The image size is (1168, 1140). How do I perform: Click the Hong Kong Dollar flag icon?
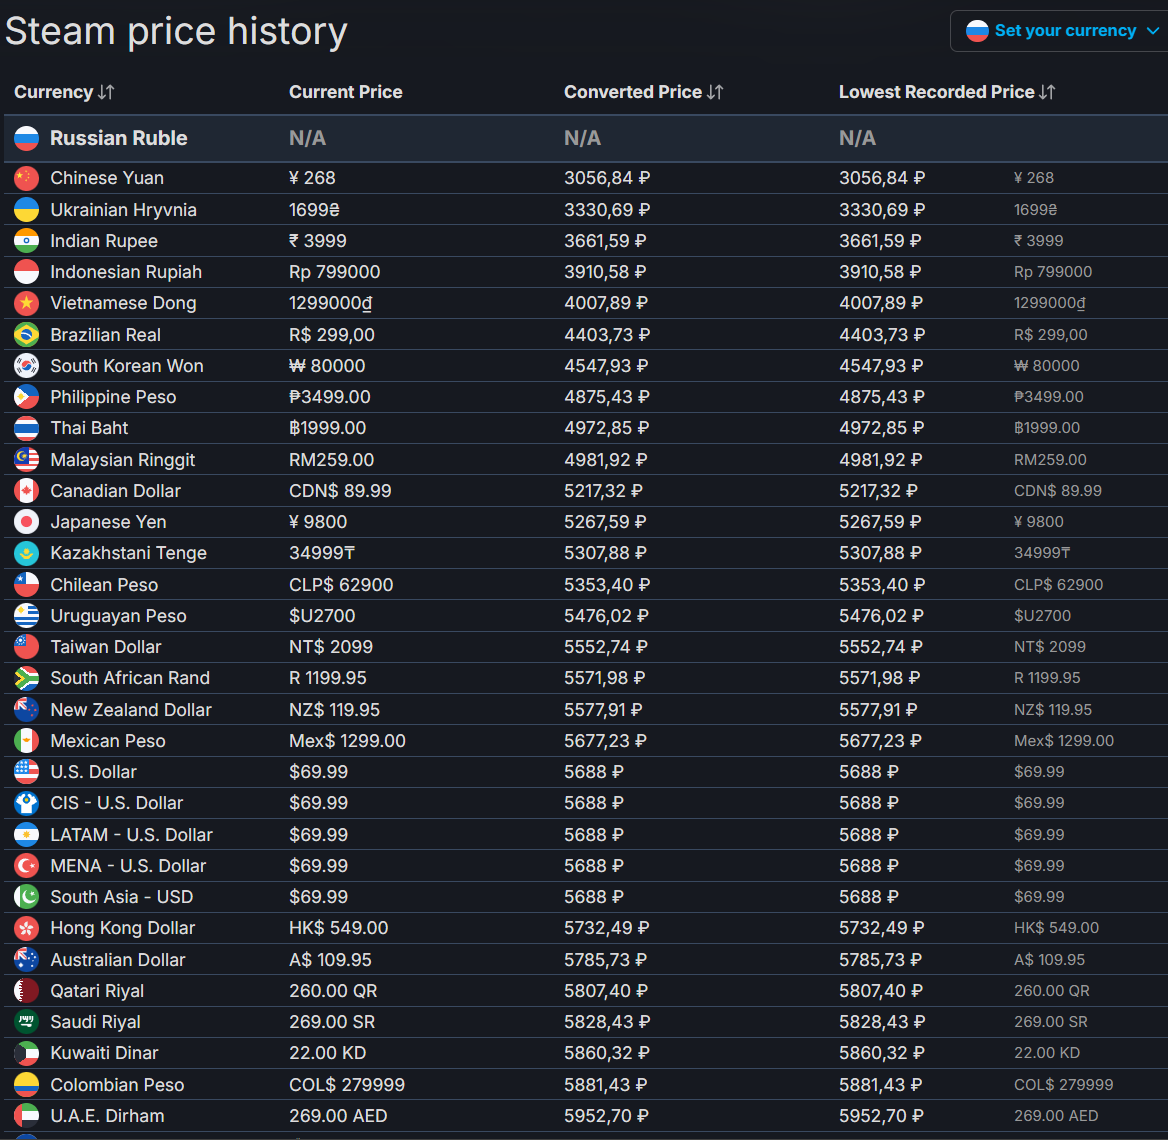[x=27, y=928]
